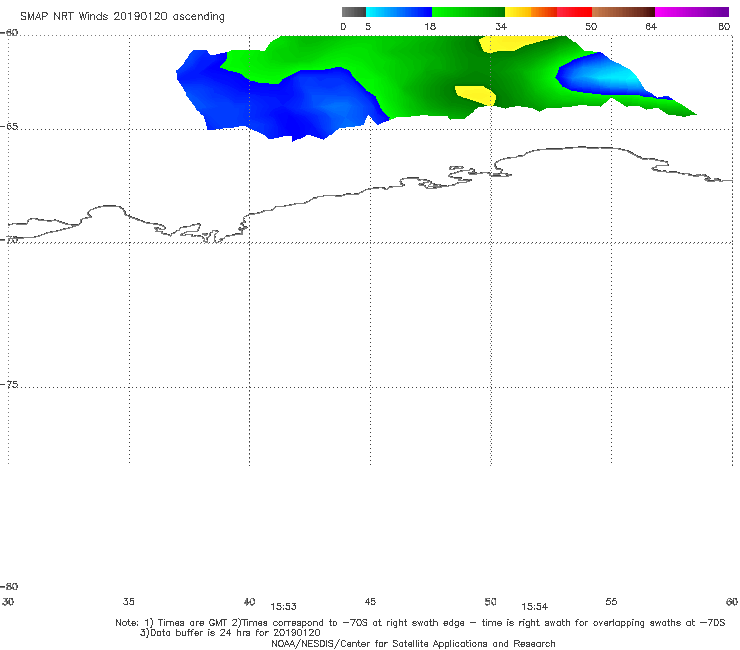The height and width of the screenshot is (650, 740).
Task: Click the small yellow wind patch inside the green area
Action: click(x=476, y=95)
